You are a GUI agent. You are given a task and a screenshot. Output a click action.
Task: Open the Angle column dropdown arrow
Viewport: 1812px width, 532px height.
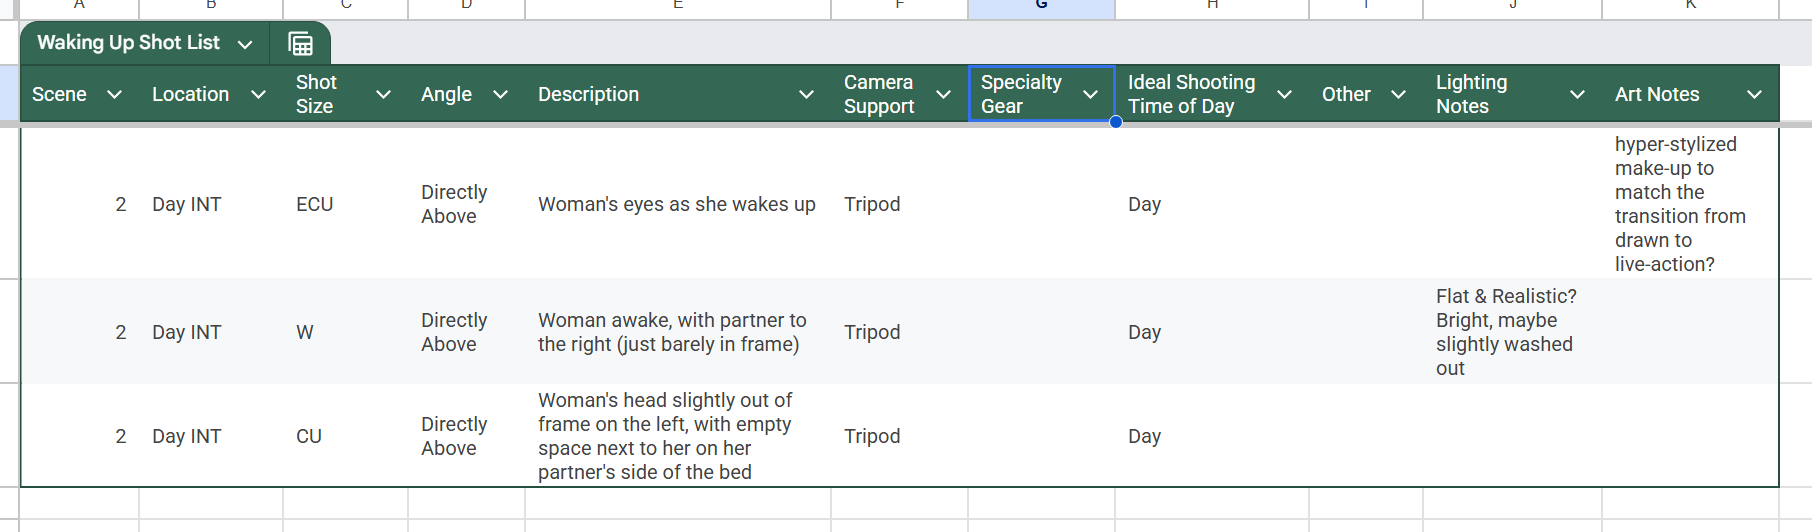coord(501,94)
